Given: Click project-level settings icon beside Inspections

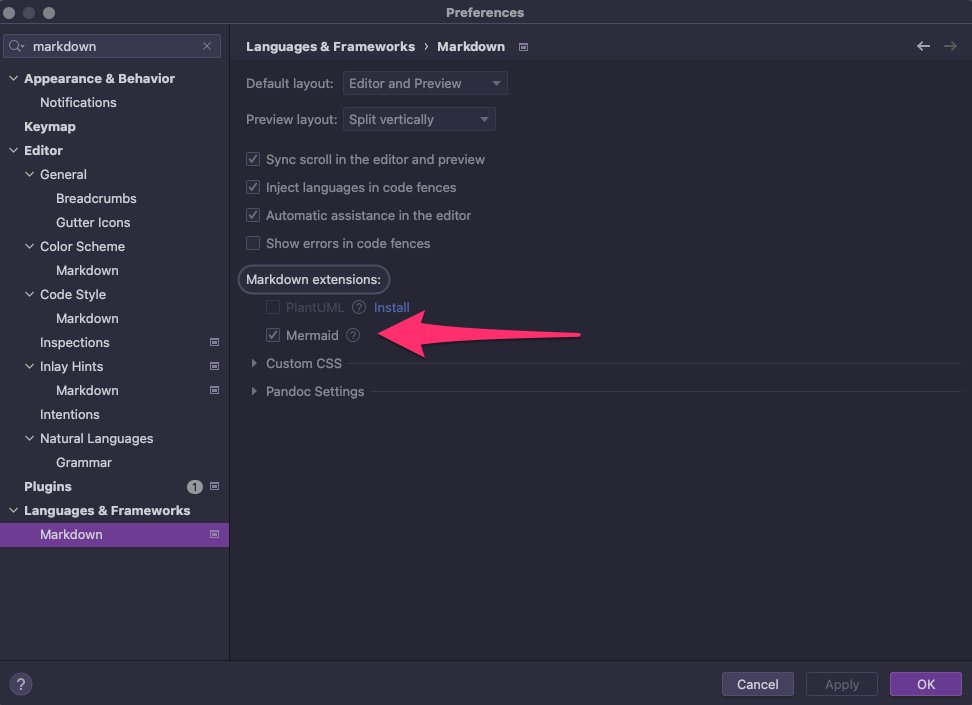Looking at the screenshot, I should [x=214, y=342].
